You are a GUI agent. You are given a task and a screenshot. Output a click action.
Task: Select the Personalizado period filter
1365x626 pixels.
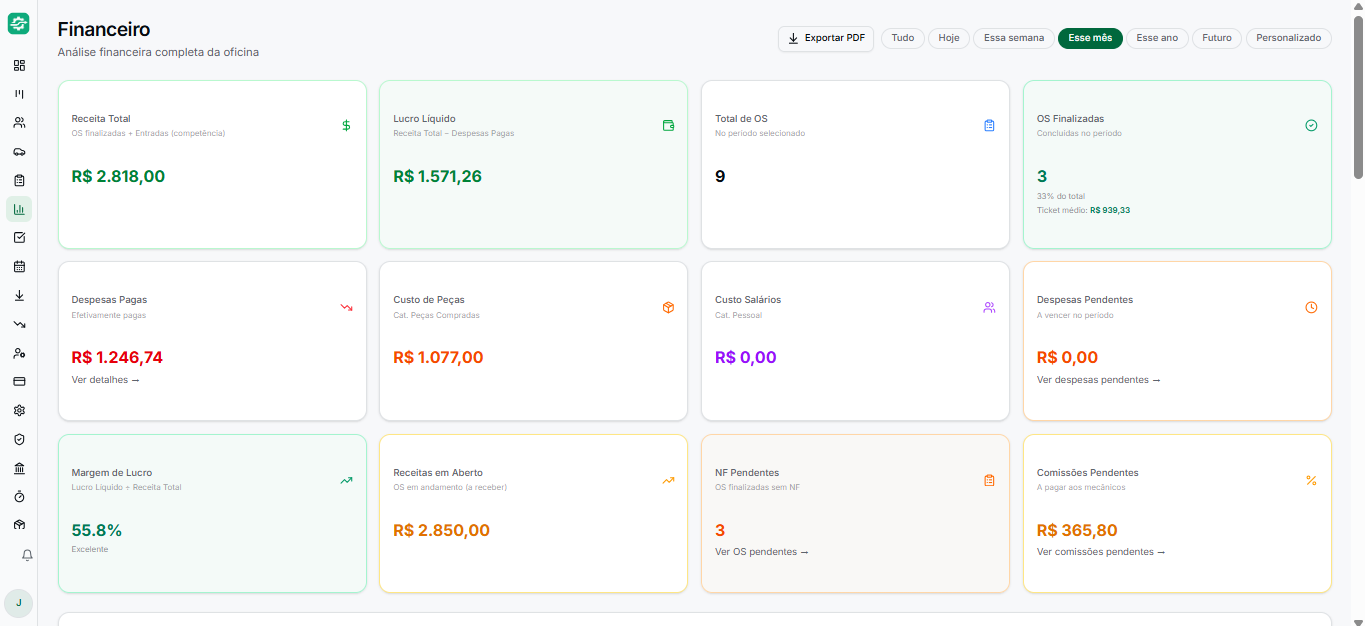tap(1289, 38)
